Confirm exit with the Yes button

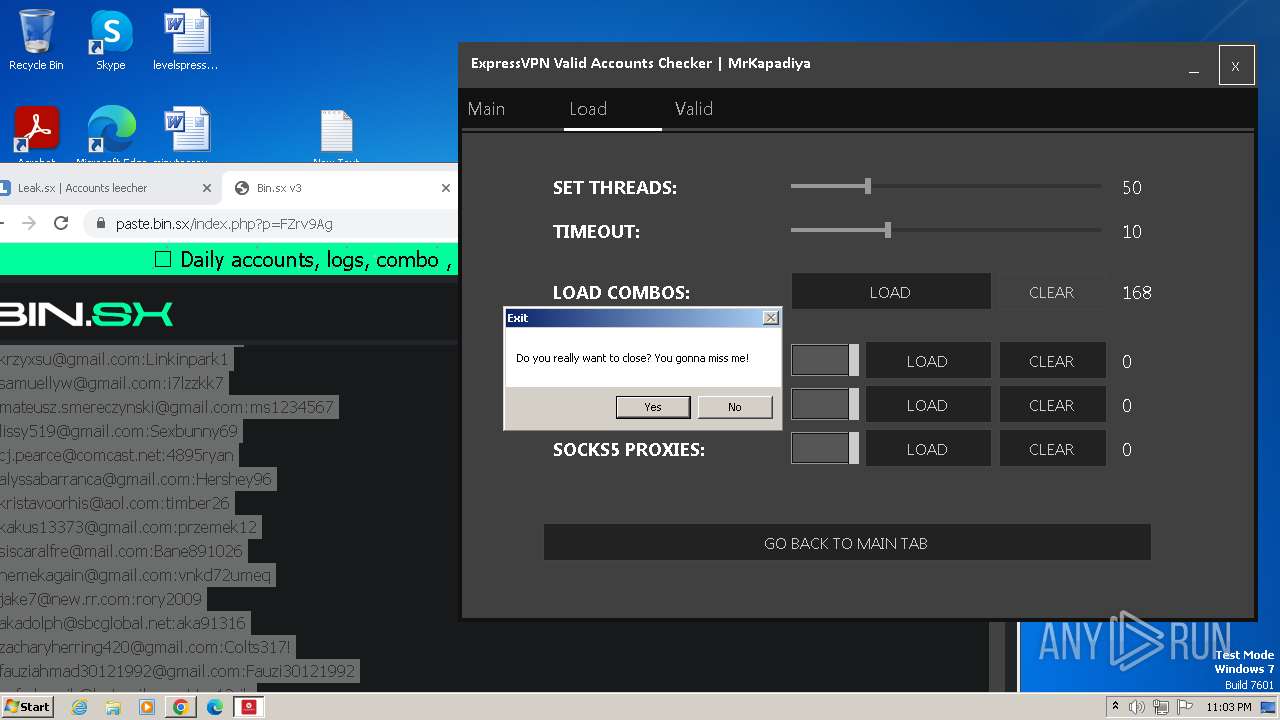coord(653,407)
